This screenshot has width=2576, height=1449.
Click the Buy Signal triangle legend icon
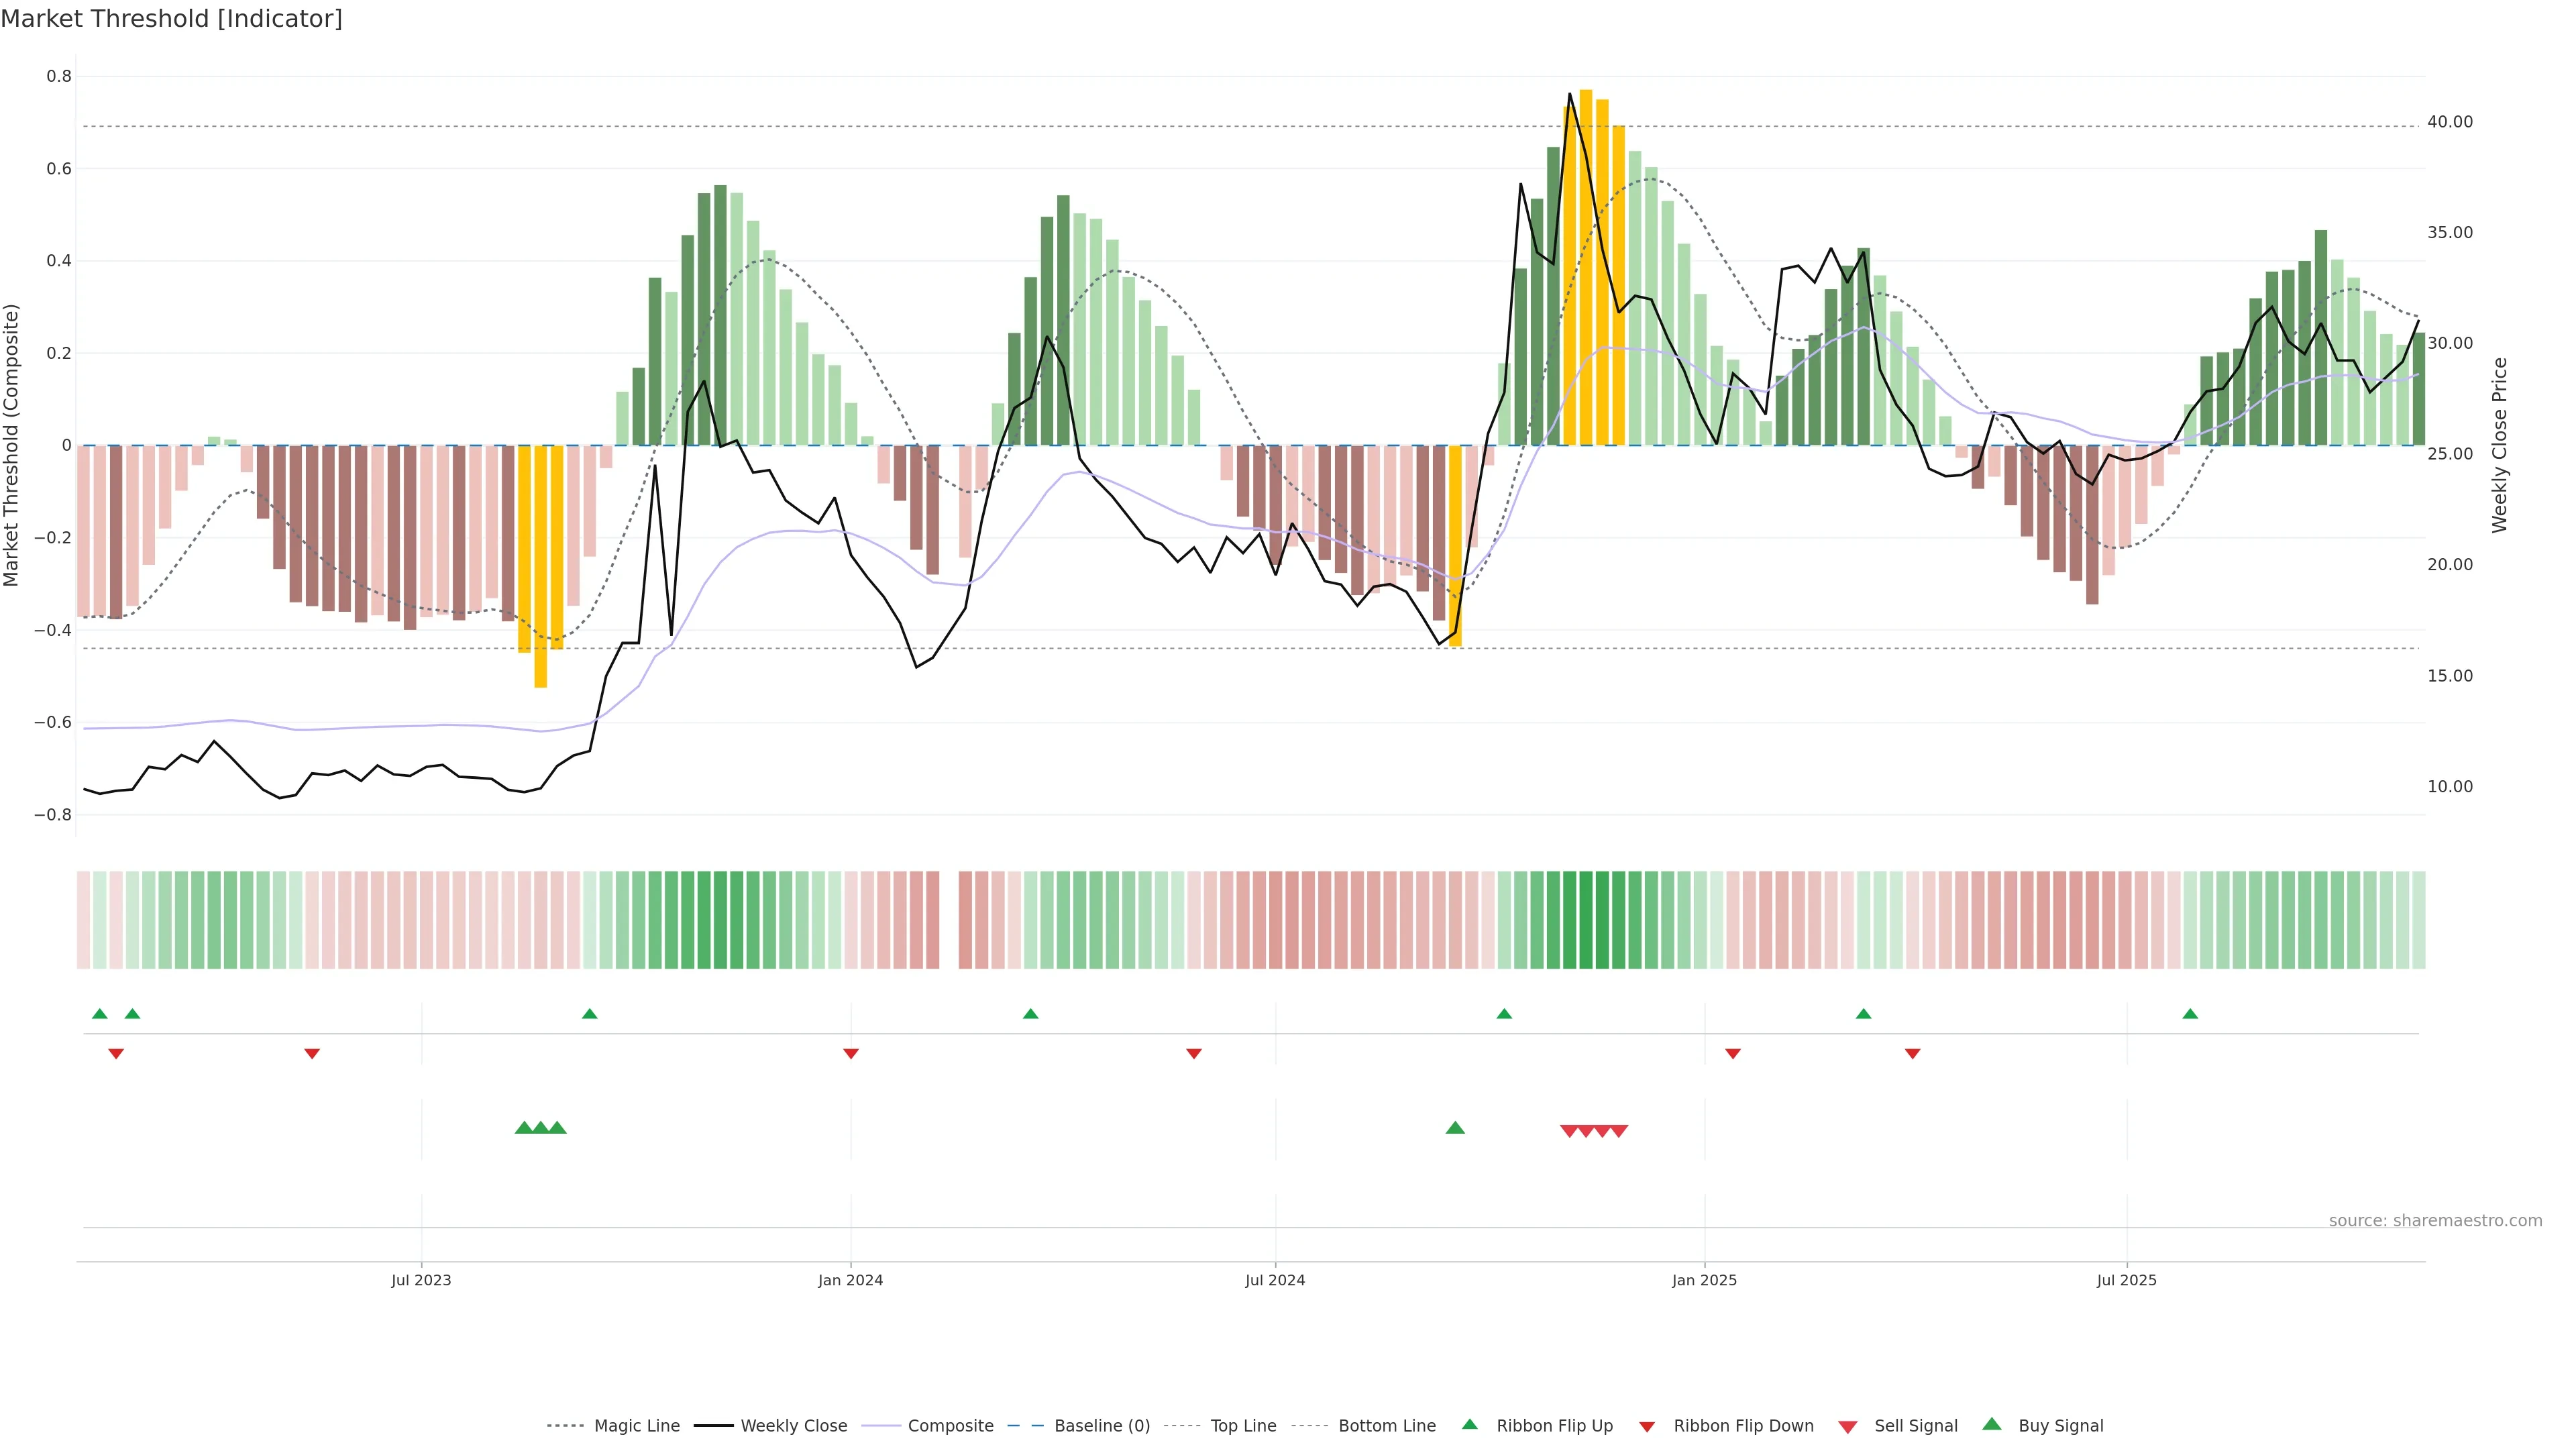pyautogui.click(x=1991, y=1424)
